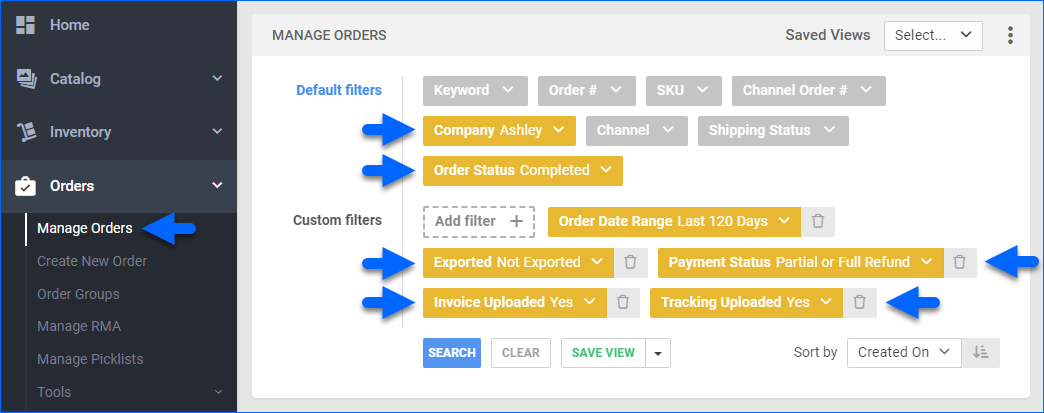
Task: Delete the Order Date Range filter
Action: tap(818, 221)
